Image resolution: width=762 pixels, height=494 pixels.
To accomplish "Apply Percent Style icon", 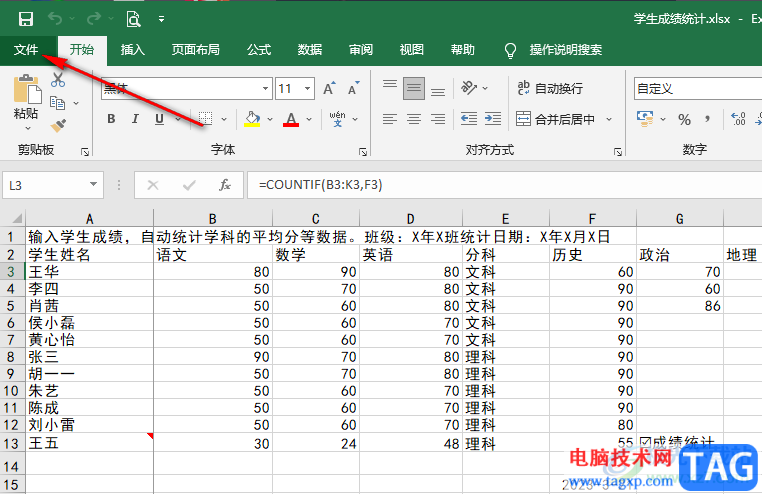I will (x=684, y=119).
